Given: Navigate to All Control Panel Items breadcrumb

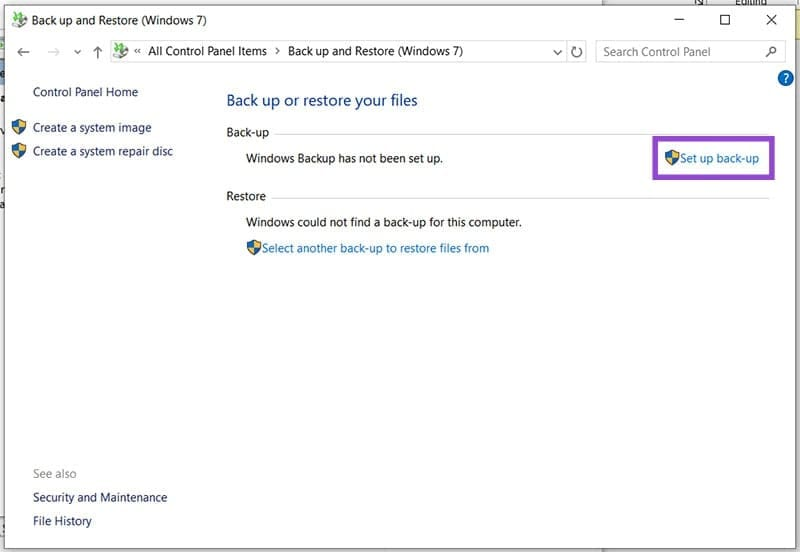Looking at the screenshot, I should pos(207,52).
